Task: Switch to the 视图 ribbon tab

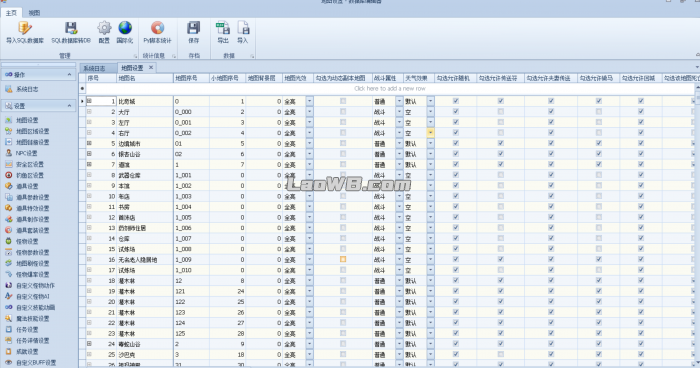Action: [x=34, y=13]
